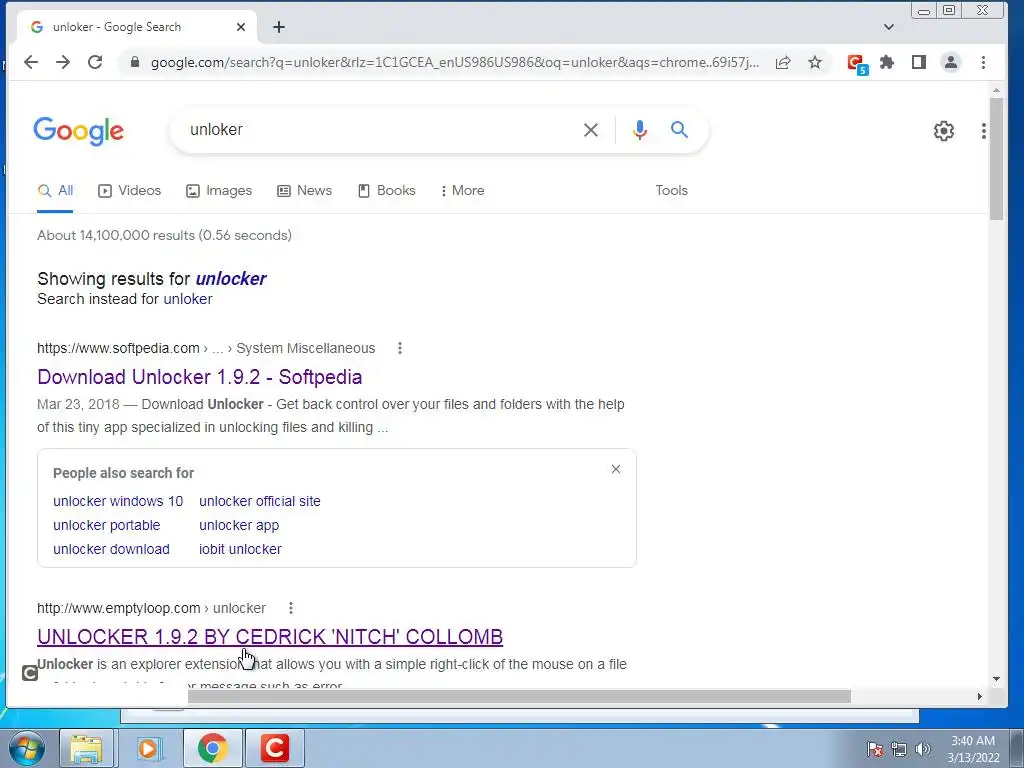Expand the More search categories menu

click(x=462, y=191)
